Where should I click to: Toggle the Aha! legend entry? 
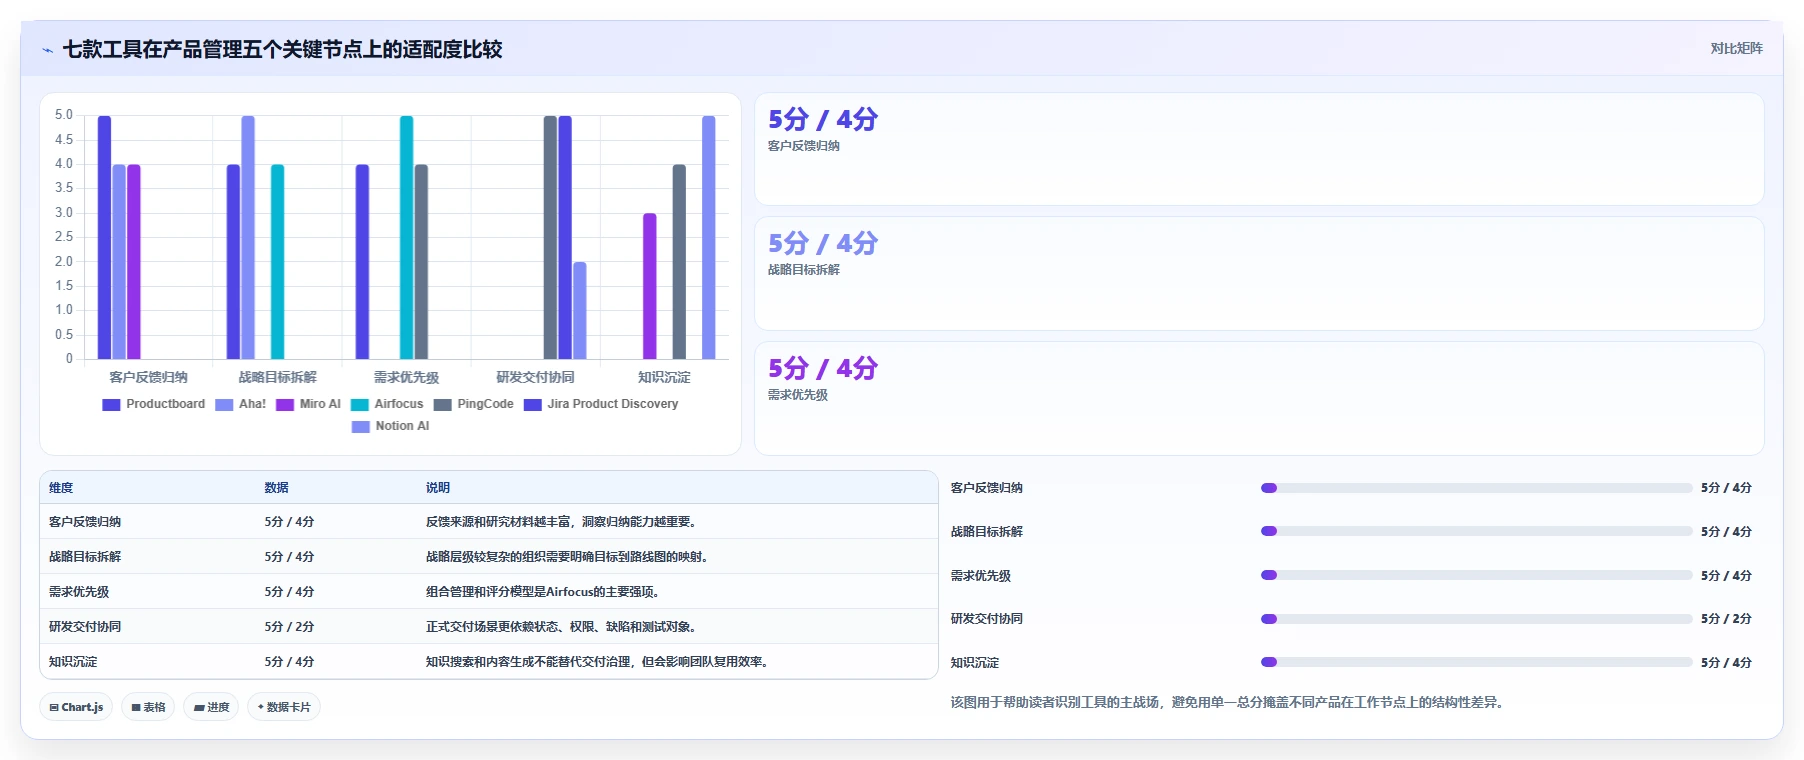coord(240,404)
